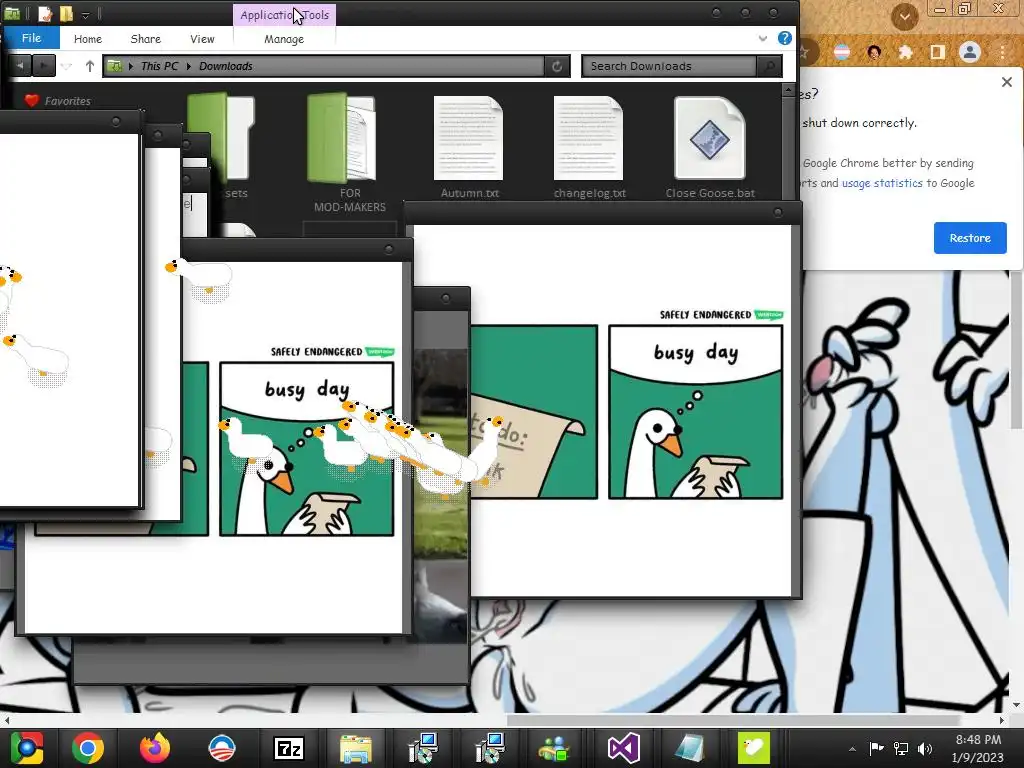The width and height of the screenshot is (1024, 768).
Task: Open the Desktop Goose taskbar icon
Action: (754, 748)
